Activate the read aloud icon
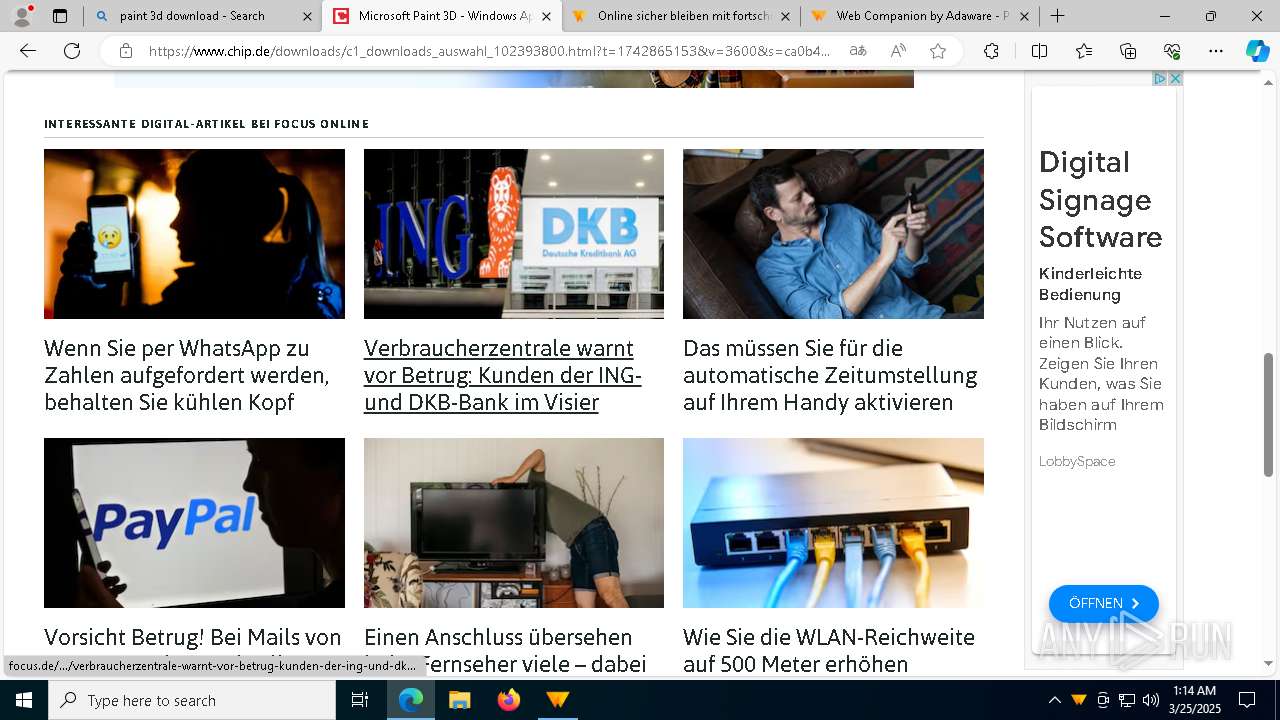Image resolution: width=1280 pixels, height=720 pixels. [898, 51]
